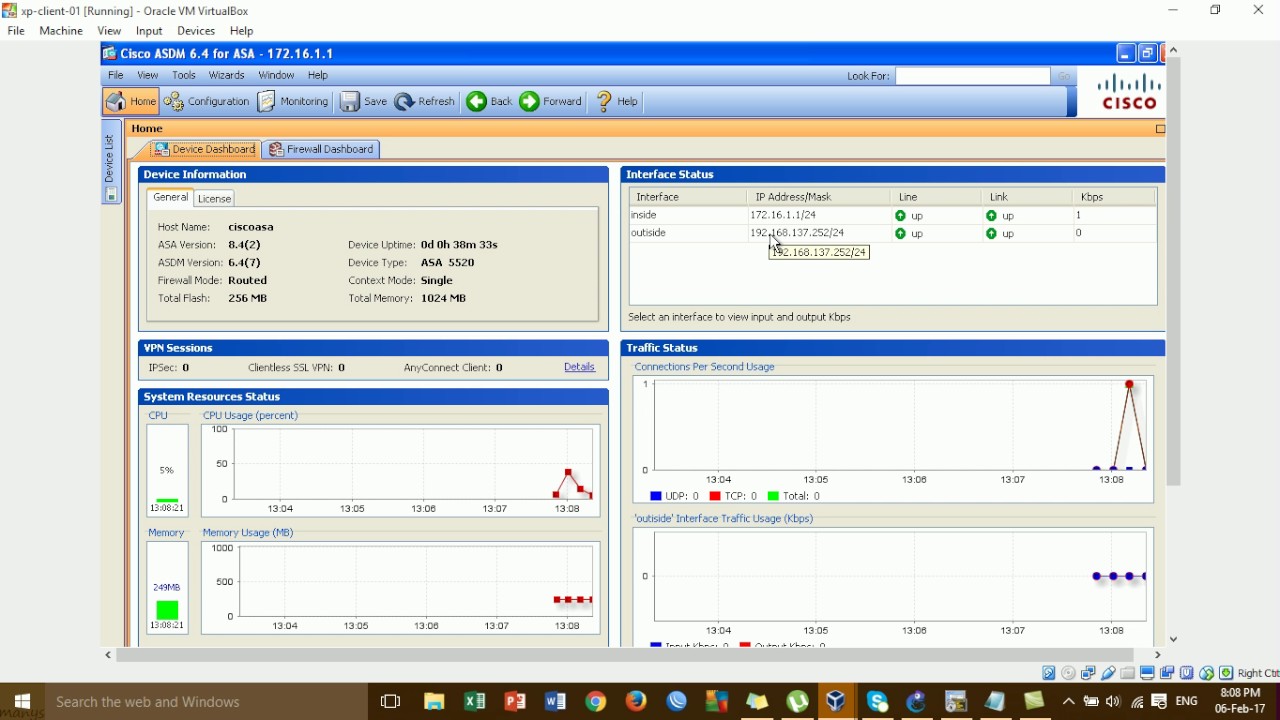Image resolution: width=1280 pixels, height=720 pixels.
Task: Click the IP Address/Mask column header
Action: 818,197
